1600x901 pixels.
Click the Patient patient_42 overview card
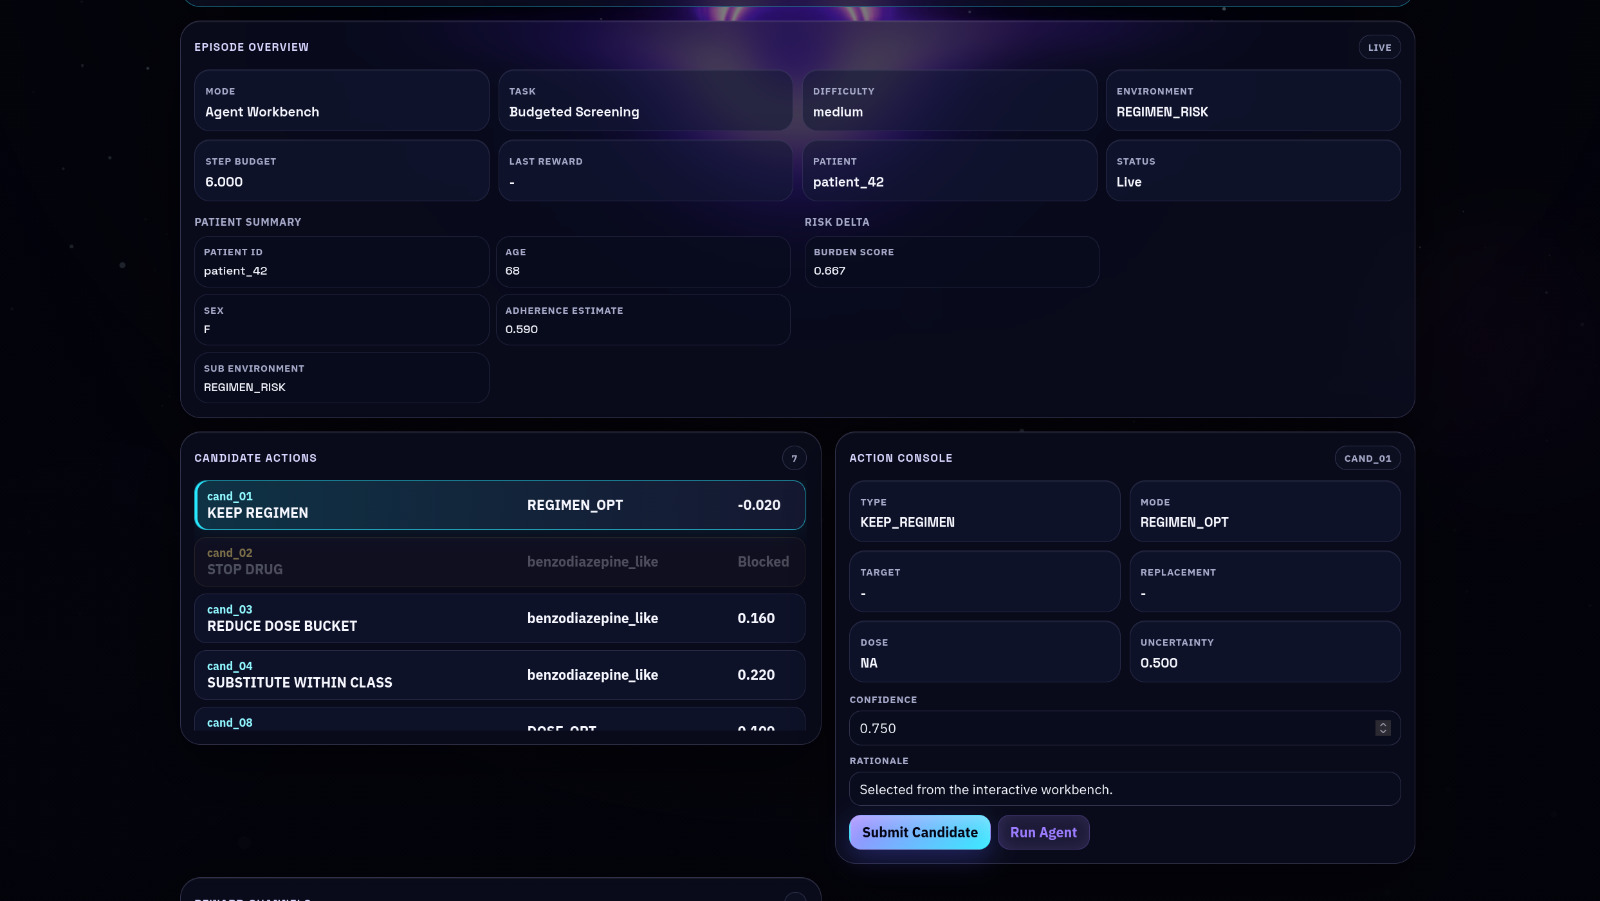click(x=950, y=170)
